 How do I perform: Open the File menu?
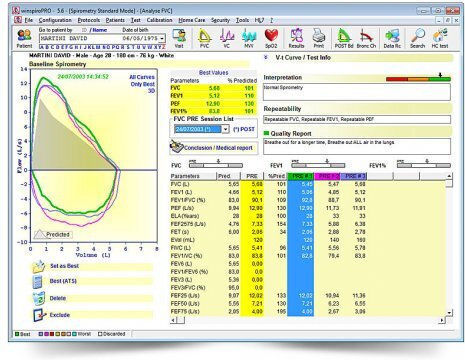29,20
